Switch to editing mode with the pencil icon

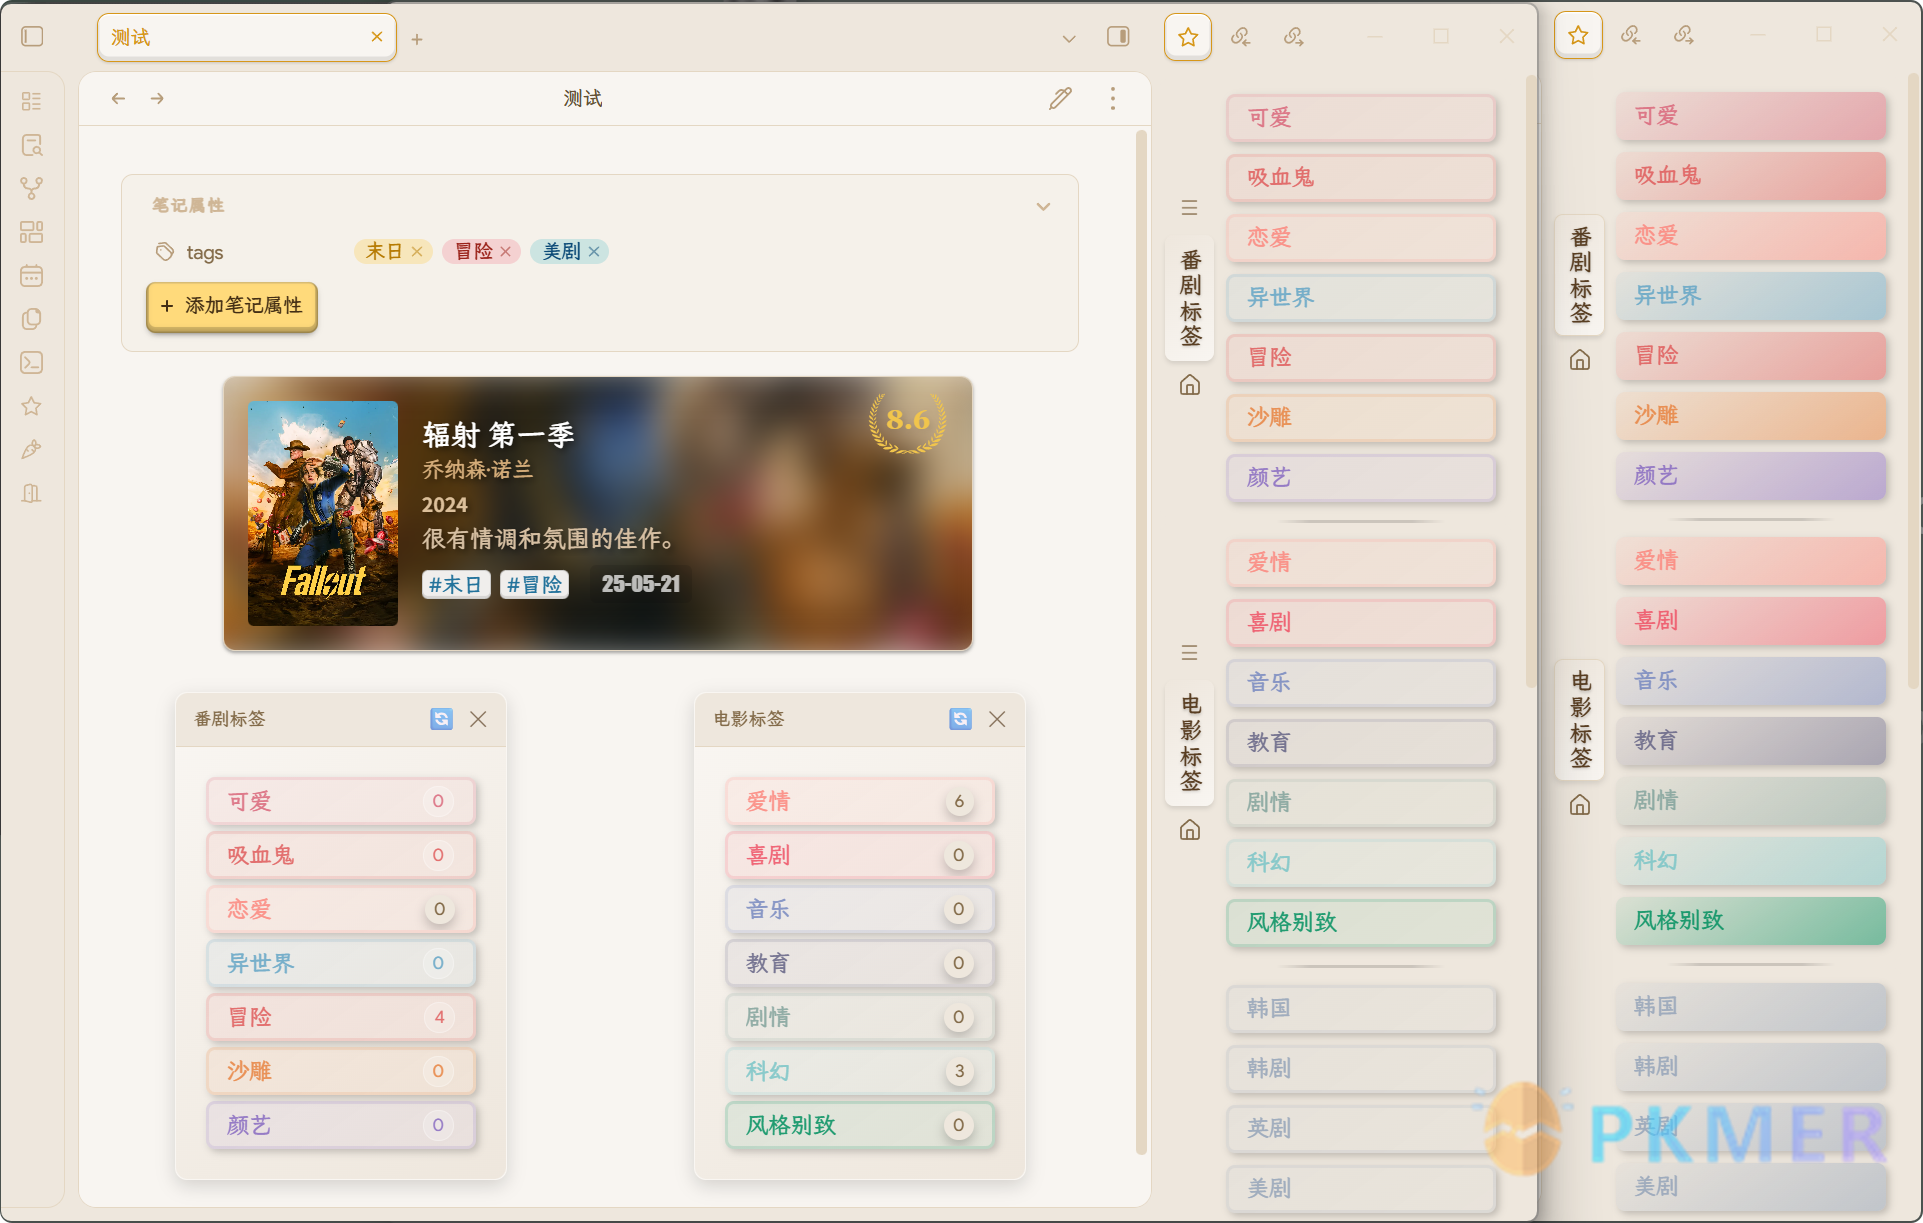pos(1060,98)
